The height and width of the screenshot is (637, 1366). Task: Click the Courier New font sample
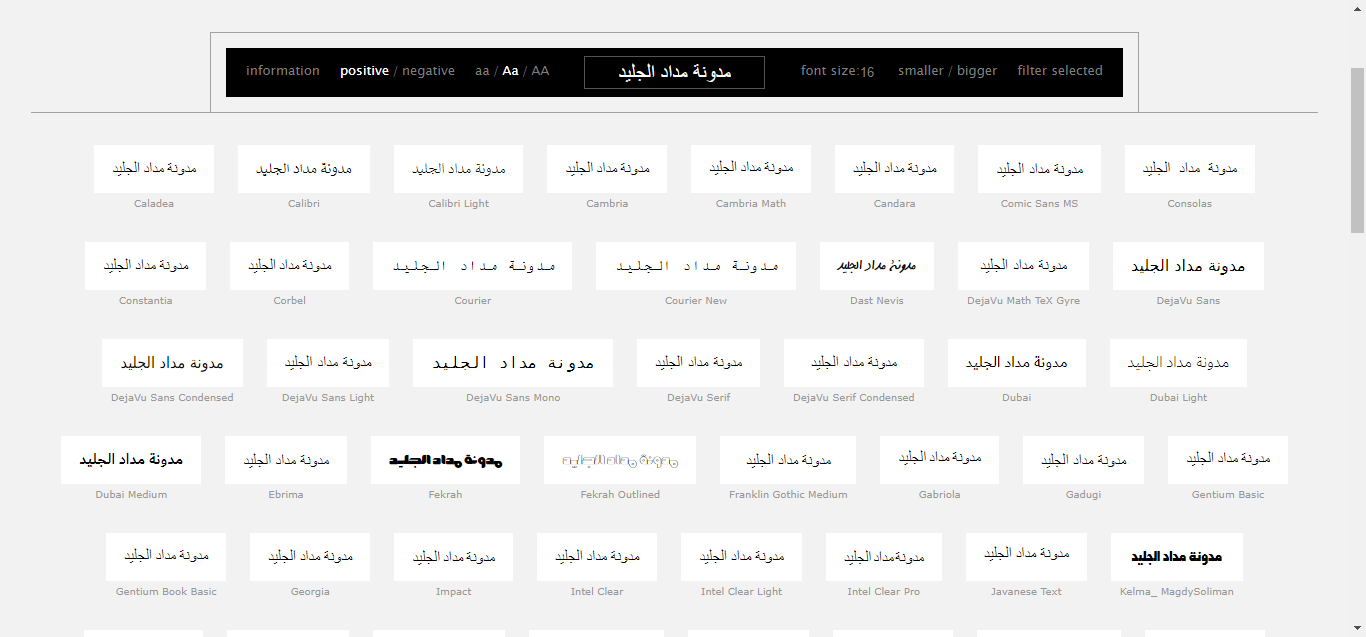tap(695, 266)
